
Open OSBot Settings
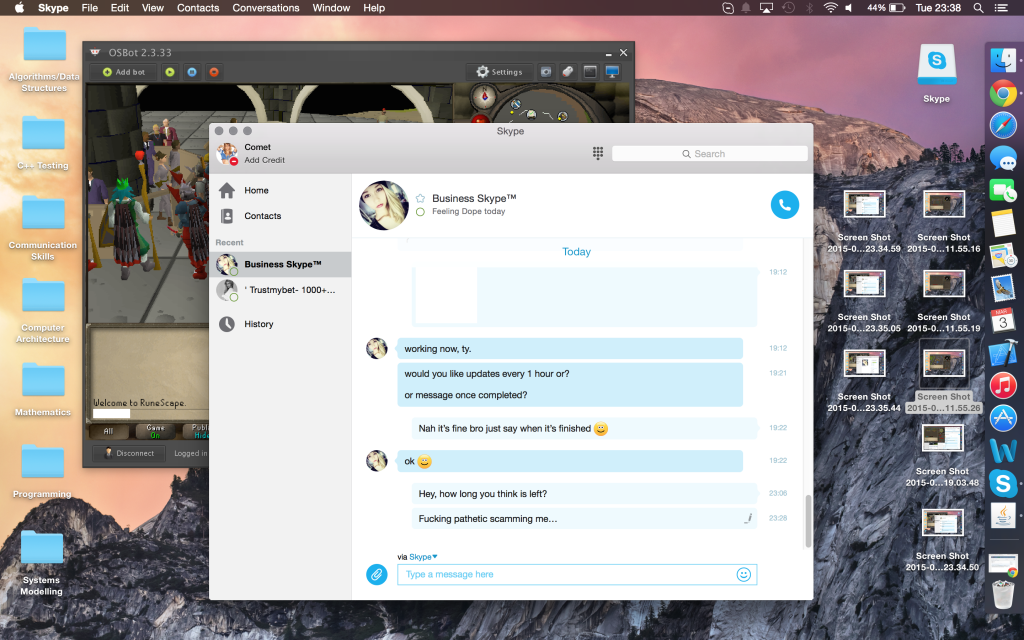point(500,72)
